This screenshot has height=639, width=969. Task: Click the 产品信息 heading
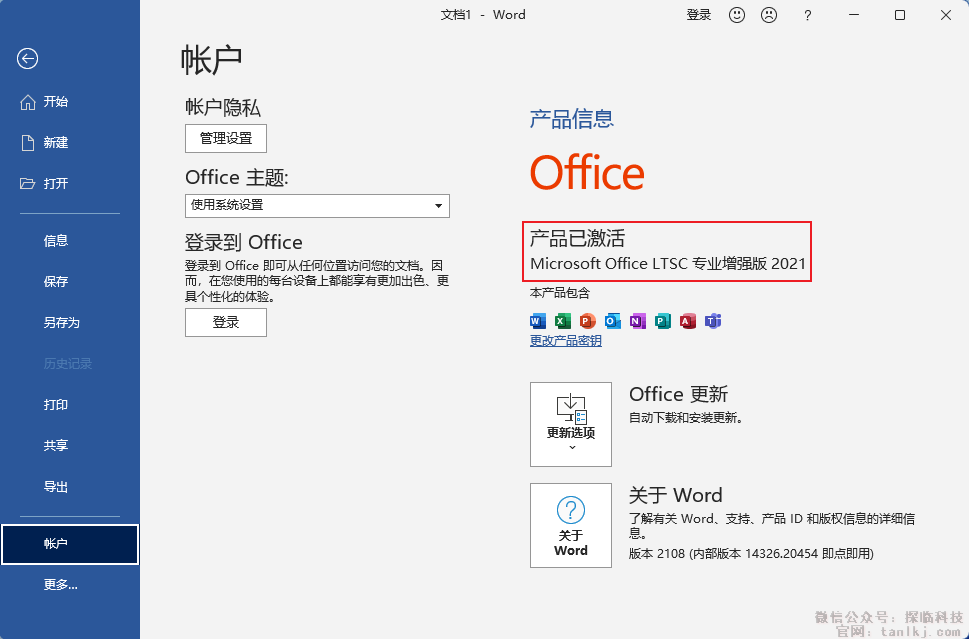(572, 119)
